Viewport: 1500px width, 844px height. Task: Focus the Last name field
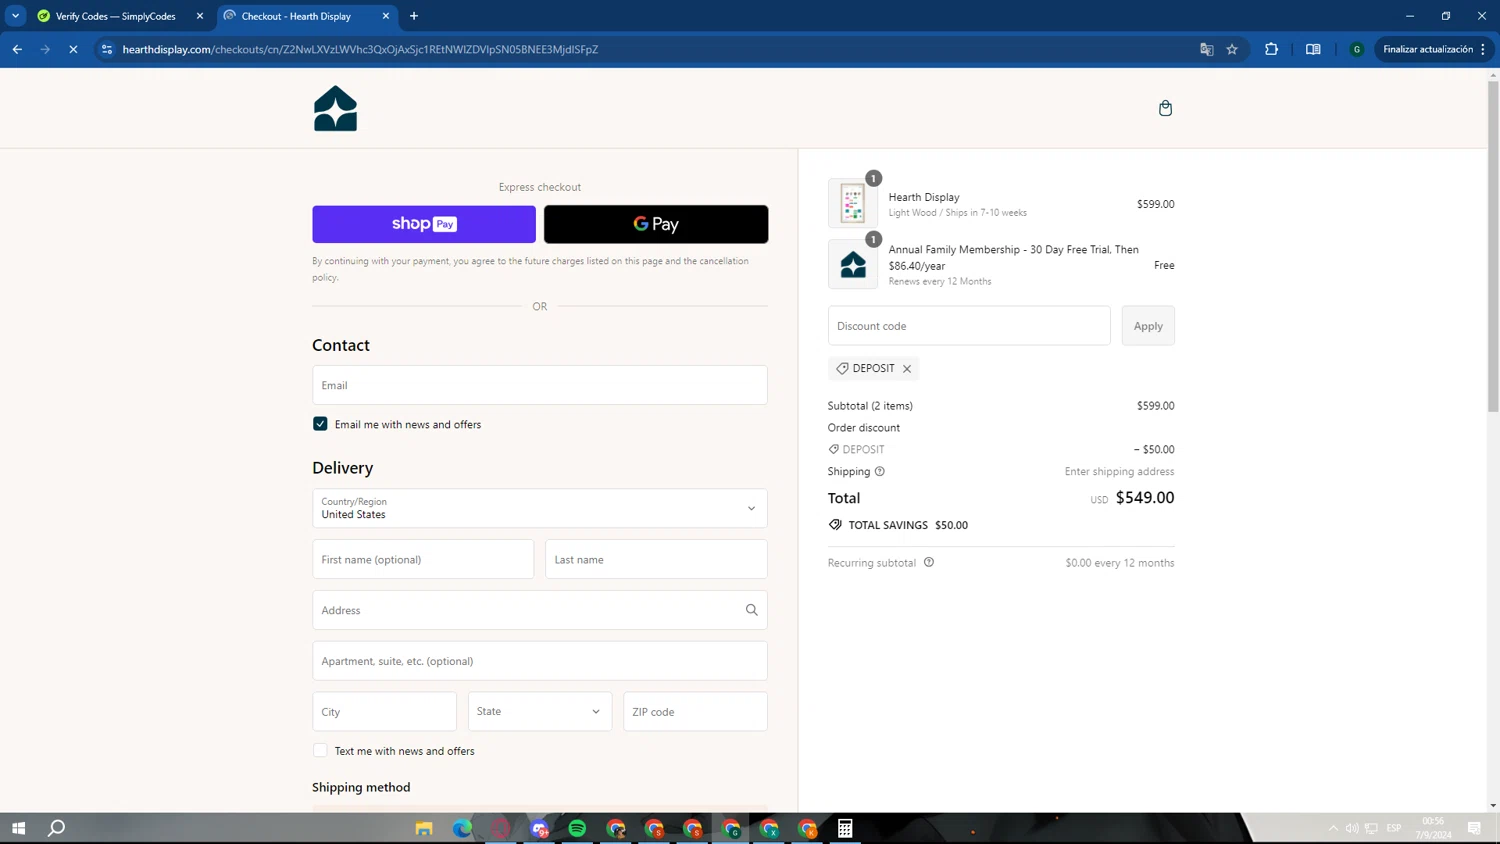click(x=656, y=559)
